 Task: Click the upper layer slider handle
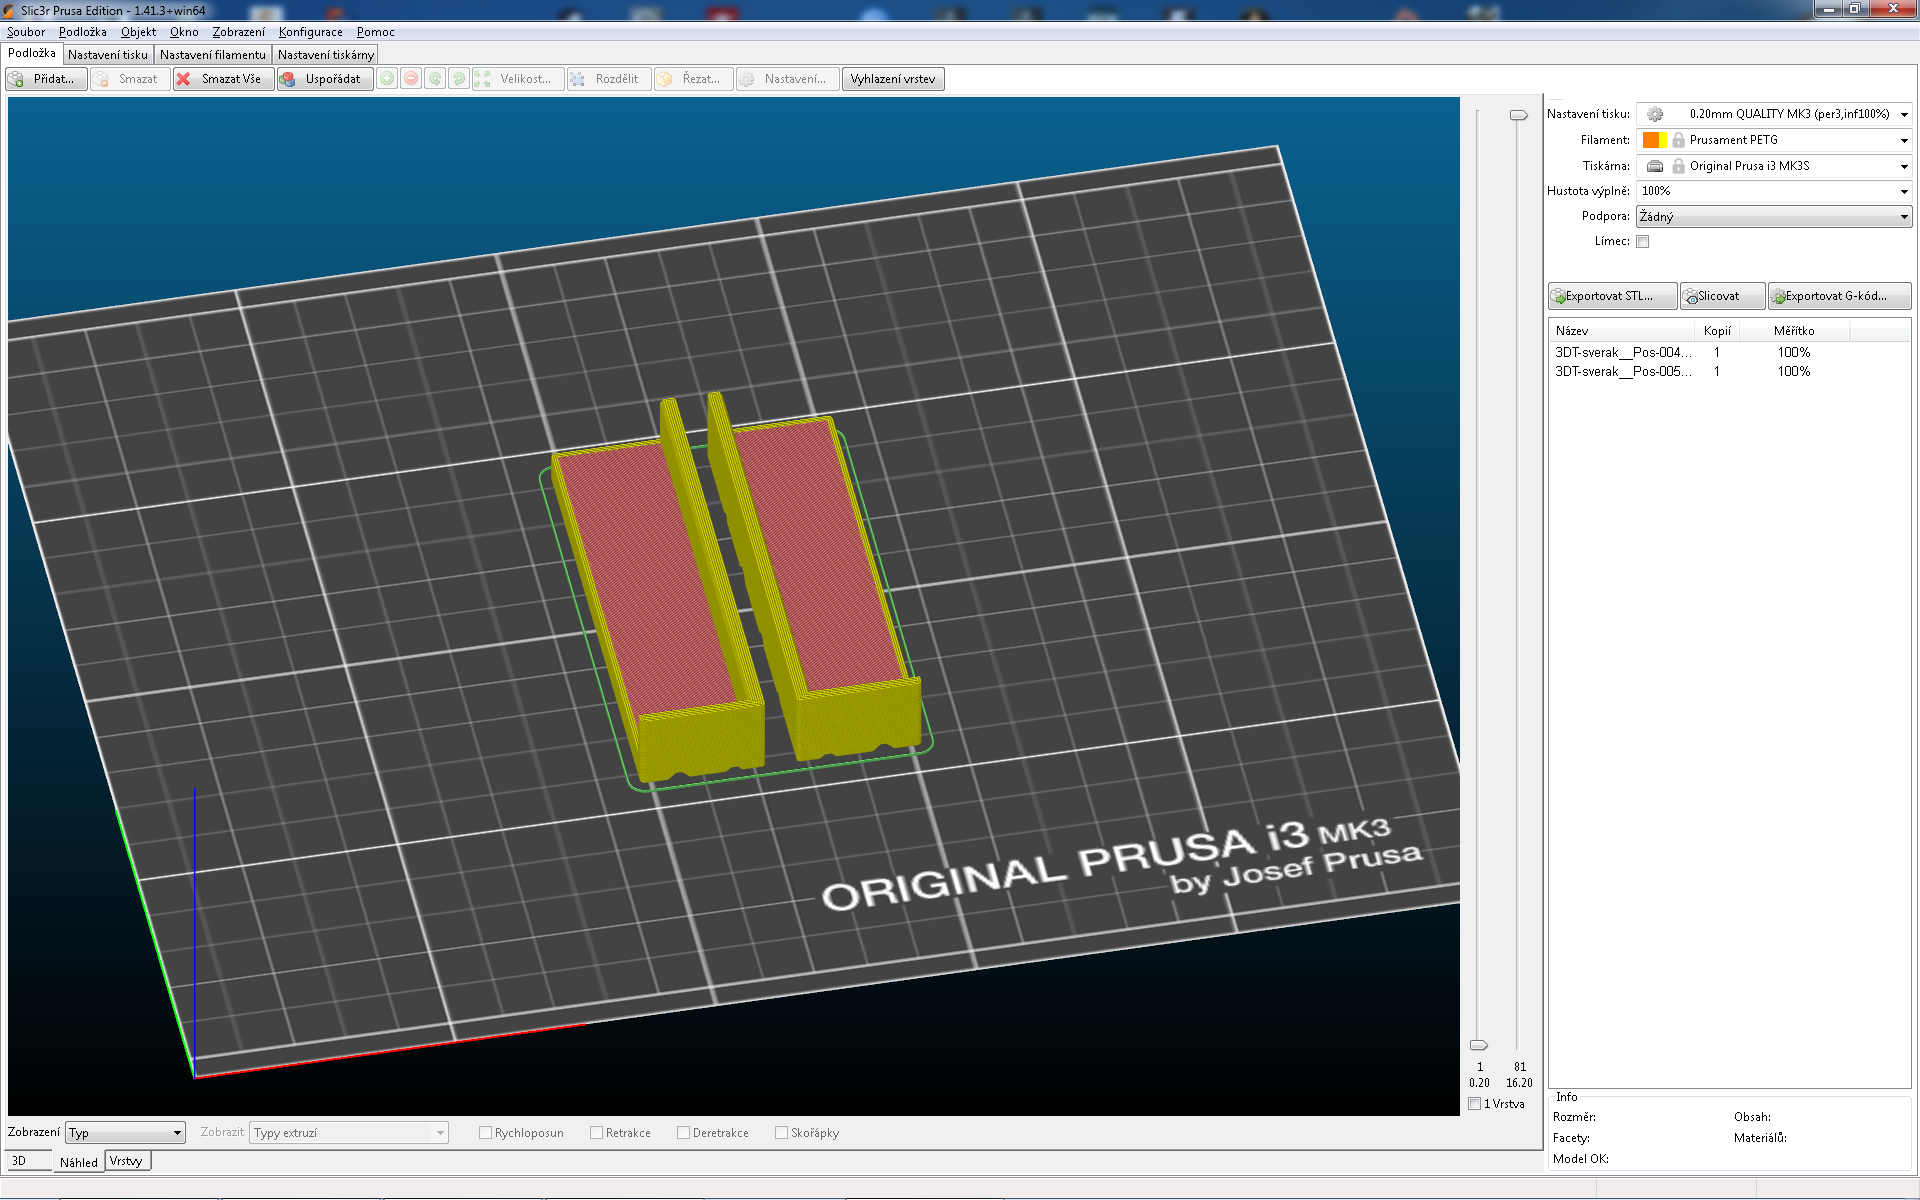[x=1518, y=115]
